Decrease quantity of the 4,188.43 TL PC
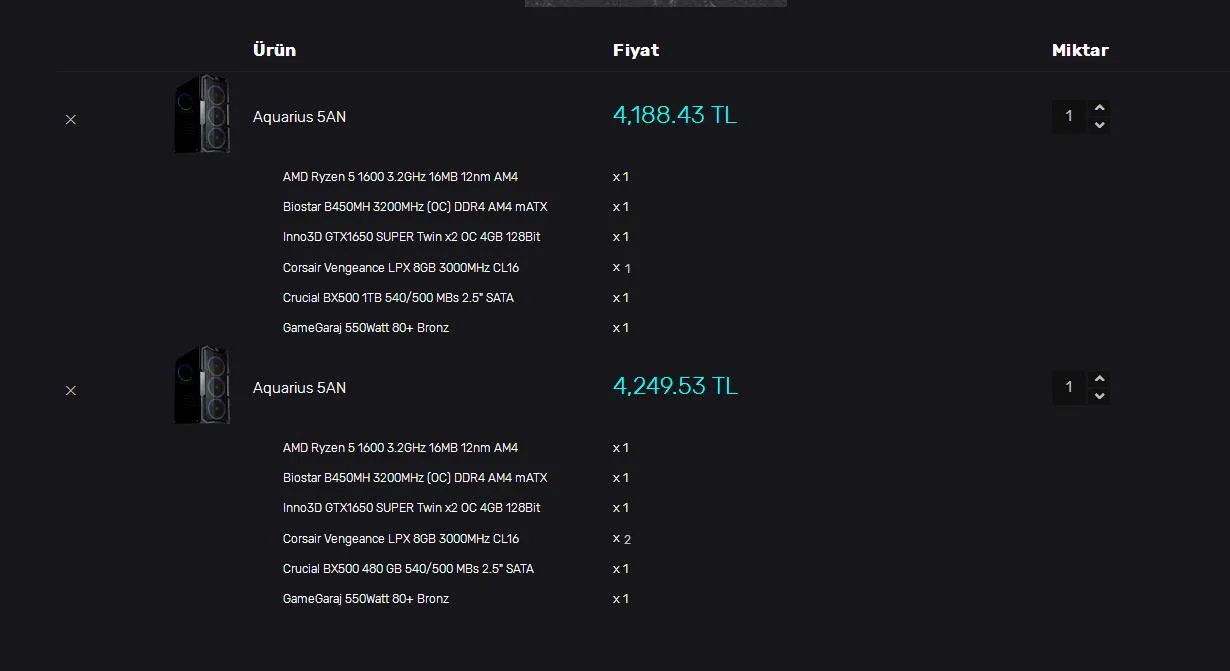This screenshot has width=1230, height=671. pos(1100,125)
